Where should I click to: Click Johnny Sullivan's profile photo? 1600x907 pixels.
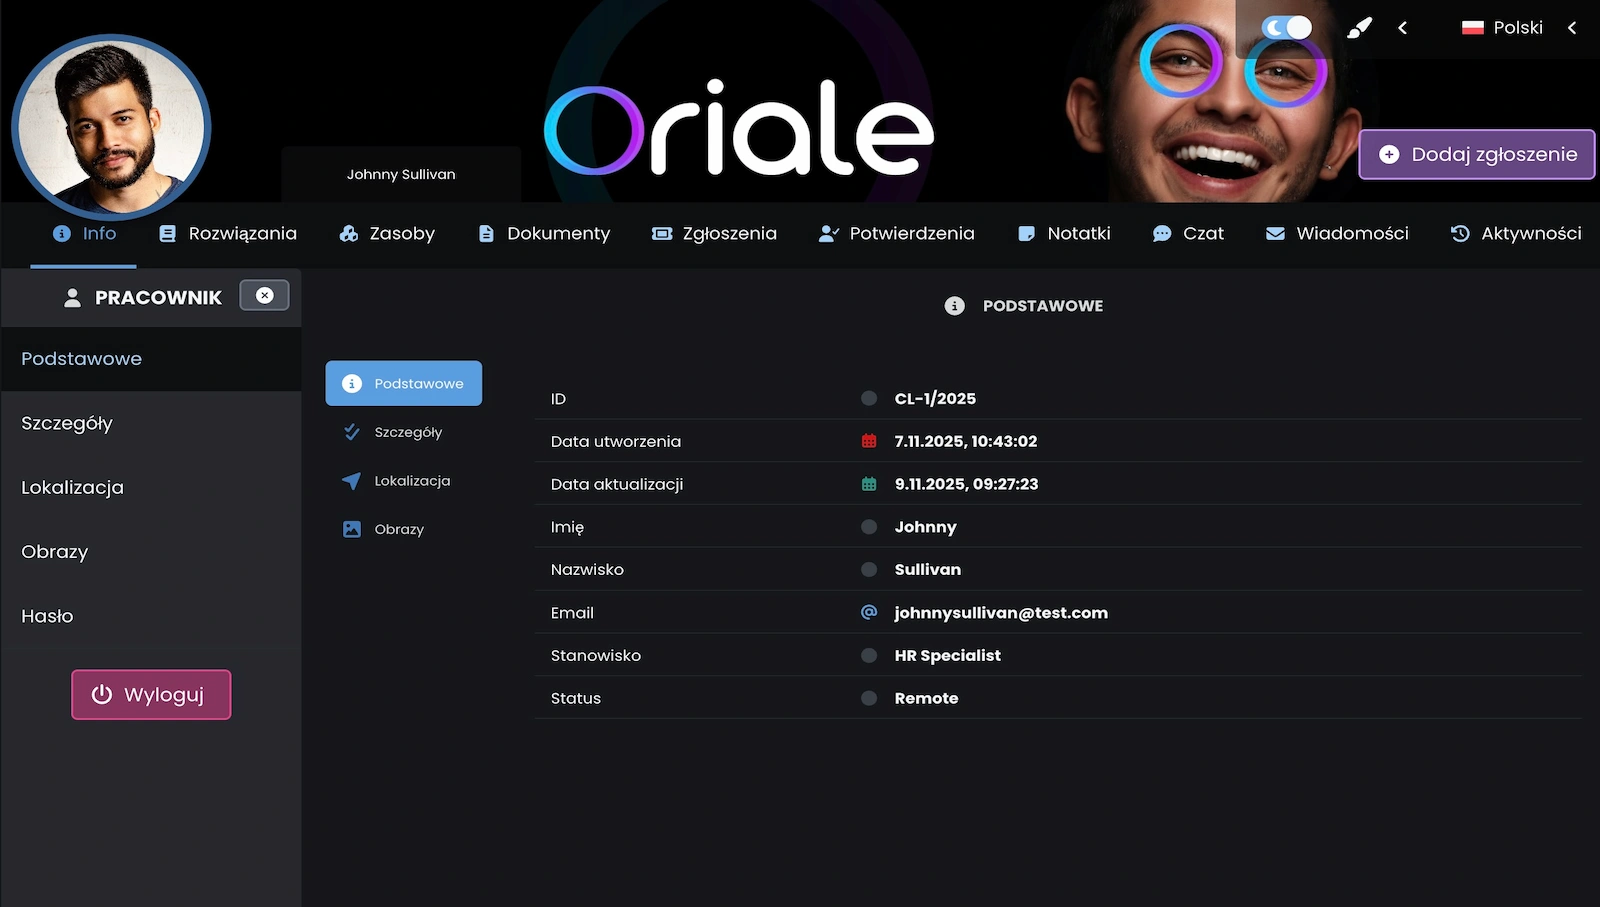pos(111,127)
